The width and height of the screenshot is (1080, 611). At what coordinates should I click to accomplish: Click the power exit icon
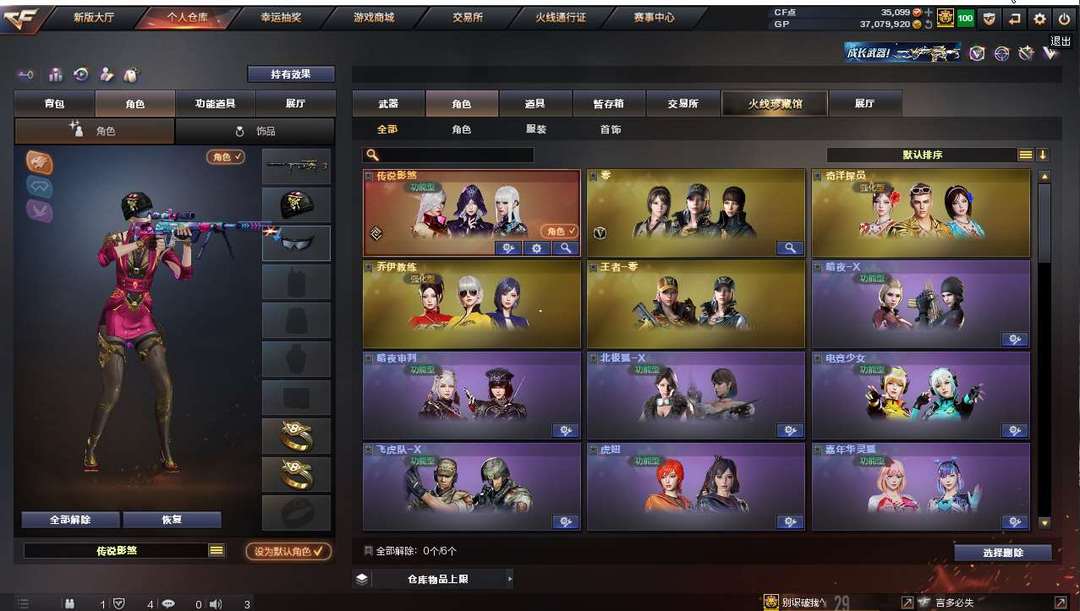click(x=1063, y=19)
